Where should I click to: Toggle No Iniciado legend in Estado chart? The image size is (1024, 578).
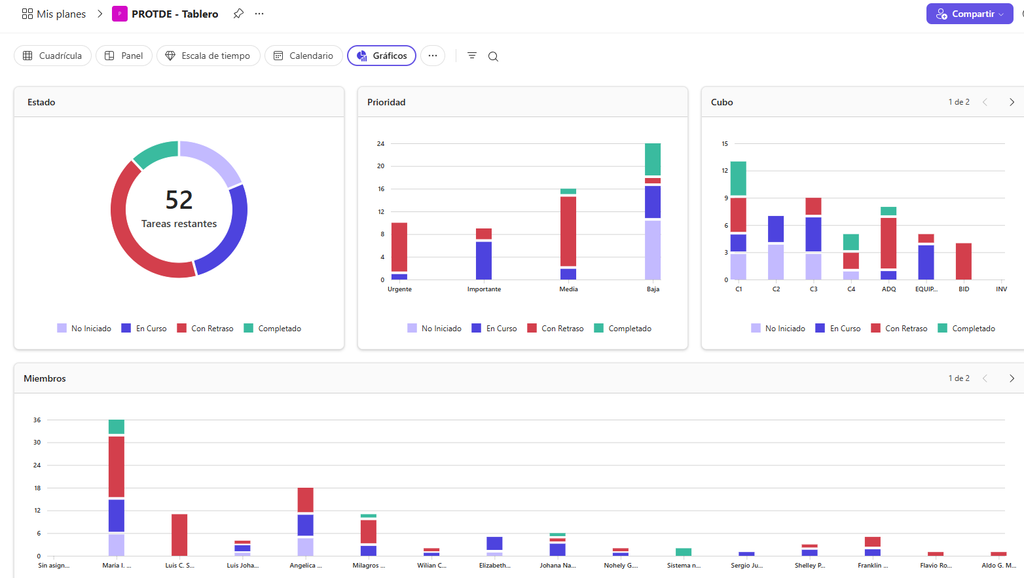pyautogui.click(x=84, y=329)
